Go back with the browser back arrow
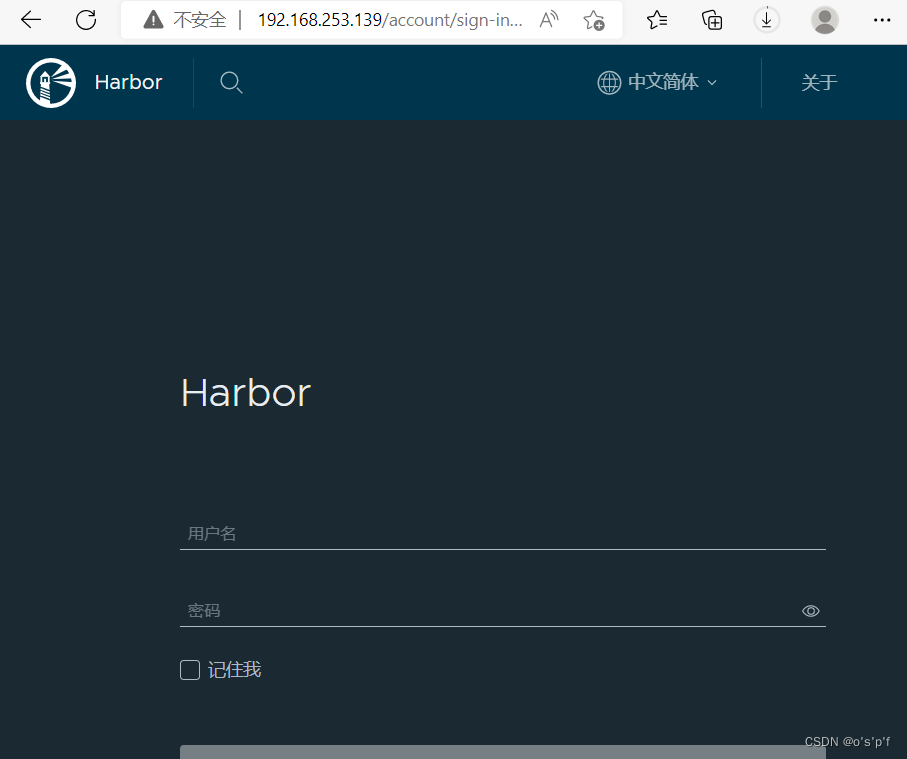The image size is (907, 759). 31,20
